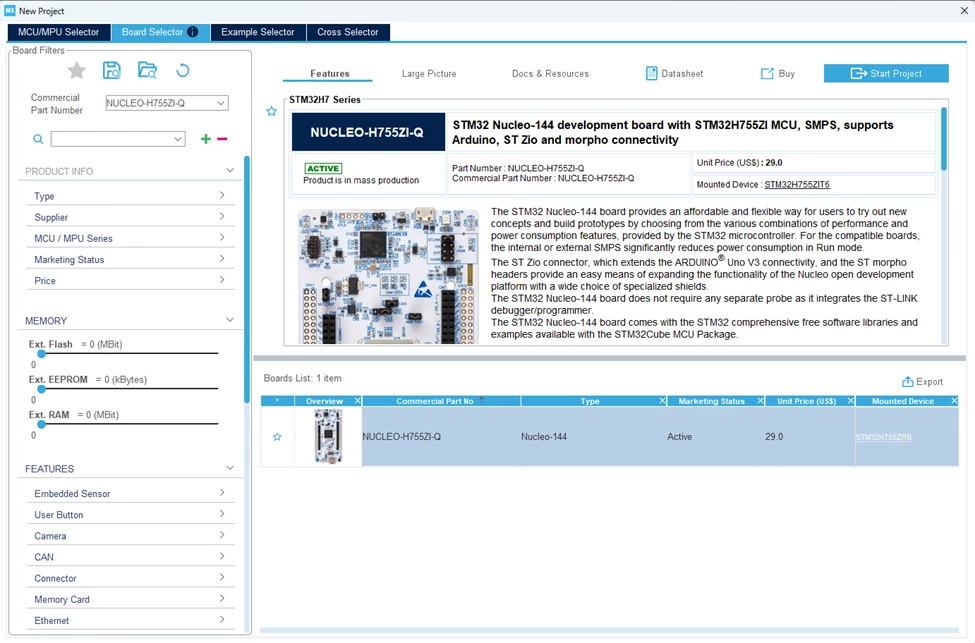Expand the Connector filter
The width and height of the screenshot is (975, 643).
point(222,577)
